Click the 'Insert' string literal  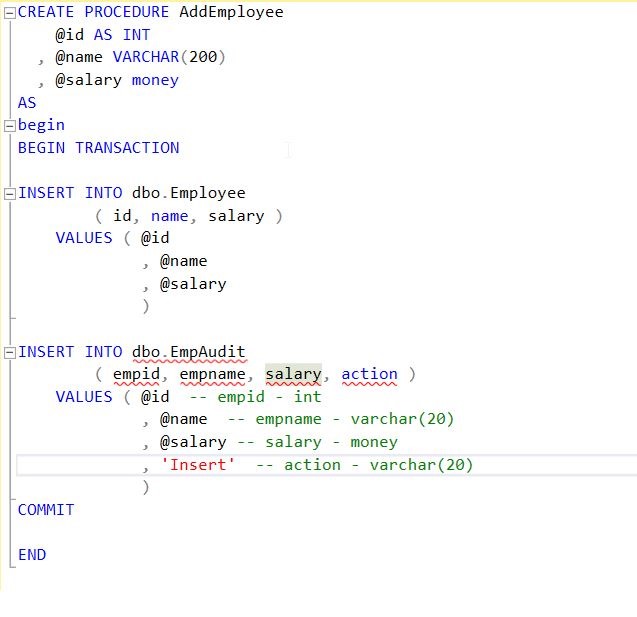pos(202,464)
